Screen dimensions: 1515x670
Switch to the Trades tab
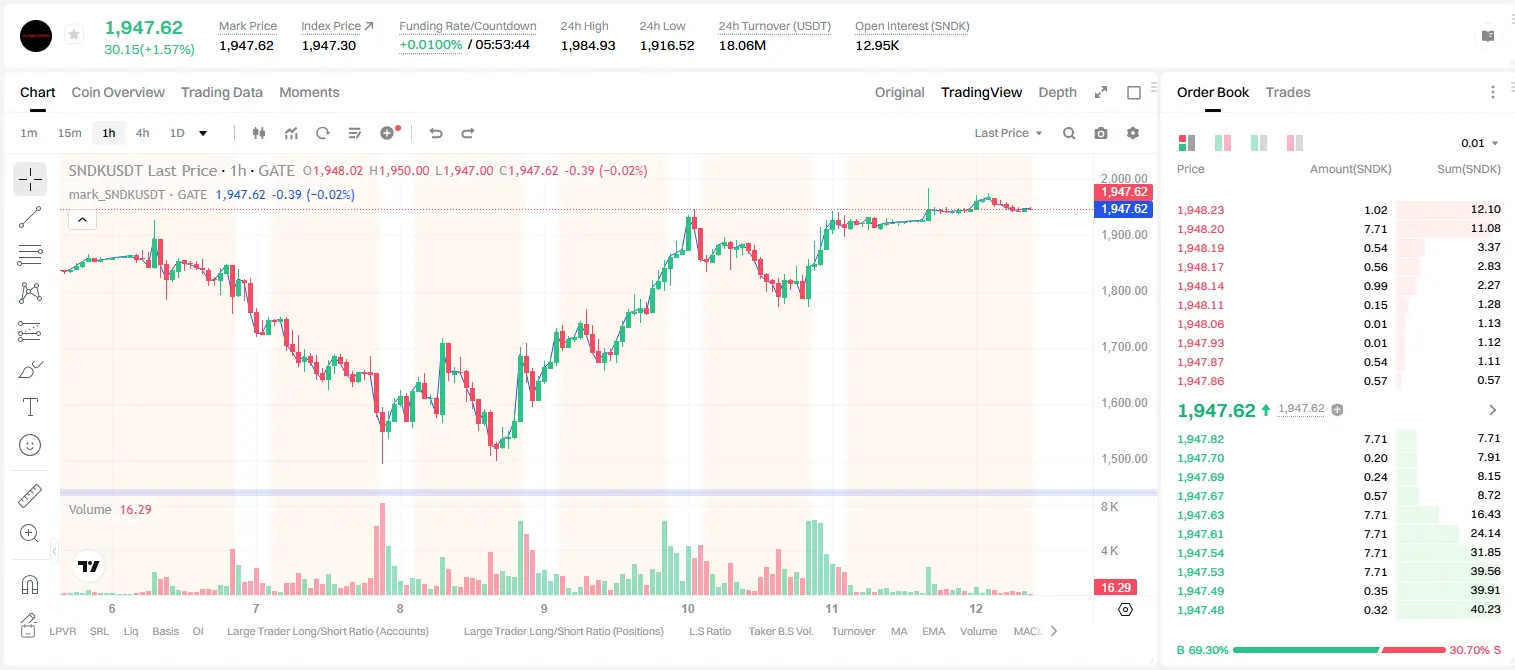click(1288, 92)
